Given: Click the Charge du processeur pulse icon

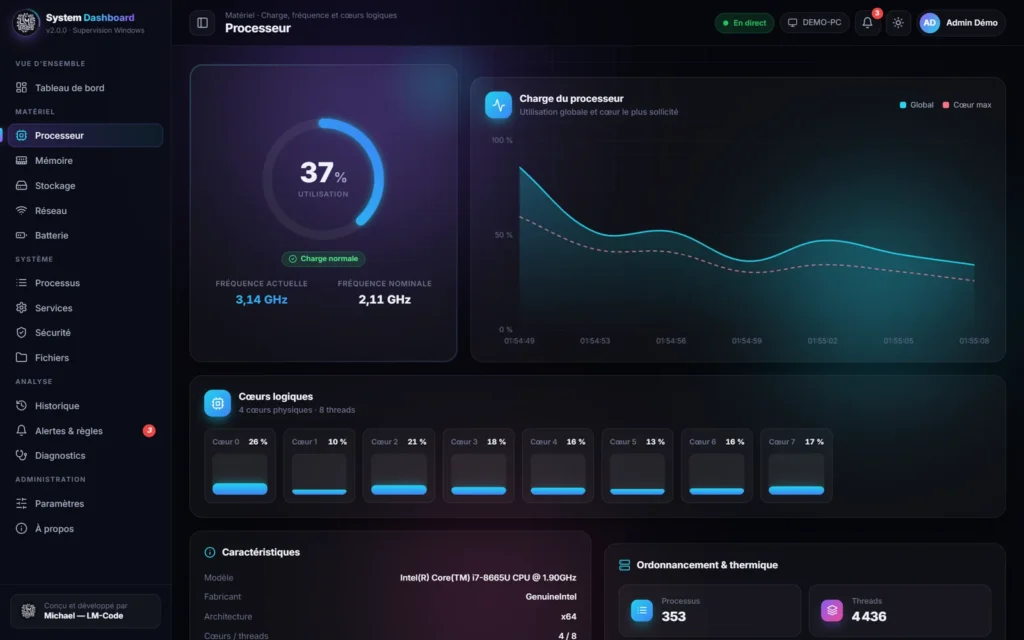Looking at the screenshot, I should coord(498,104).
